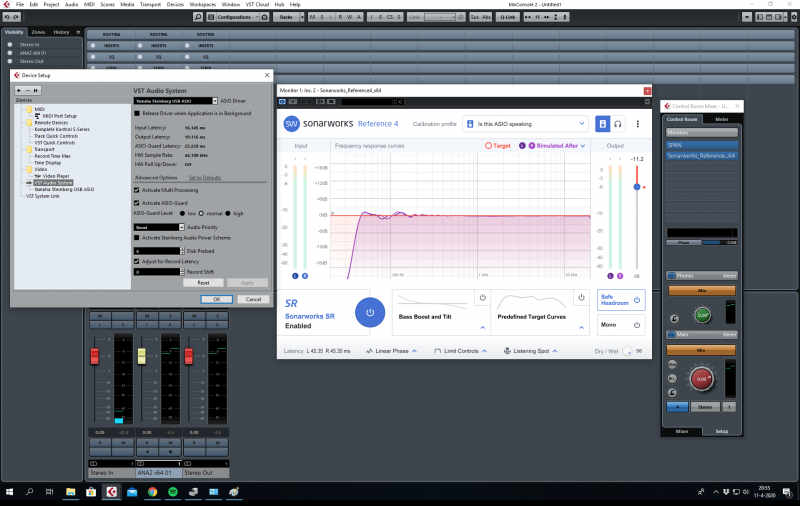Select Yamaha Steinberg USB ASIO device
The height and width of the screenshot is (506, 800).
pyautogui.click(x=64, y=189)
